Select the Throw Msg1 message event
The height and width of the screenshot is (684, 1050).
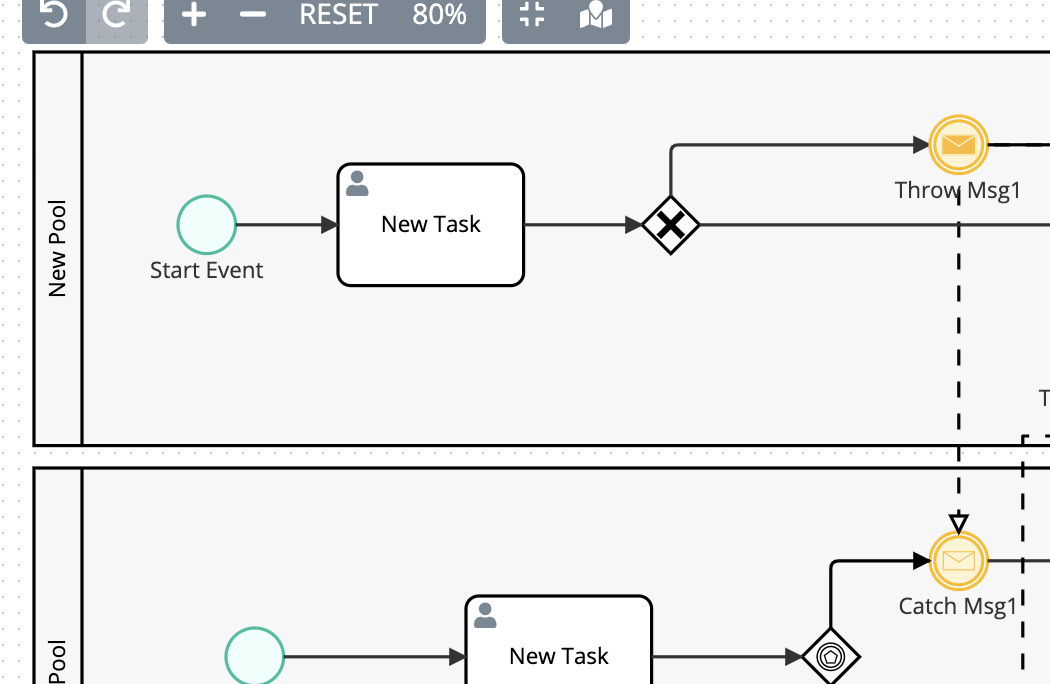(958, 144)
